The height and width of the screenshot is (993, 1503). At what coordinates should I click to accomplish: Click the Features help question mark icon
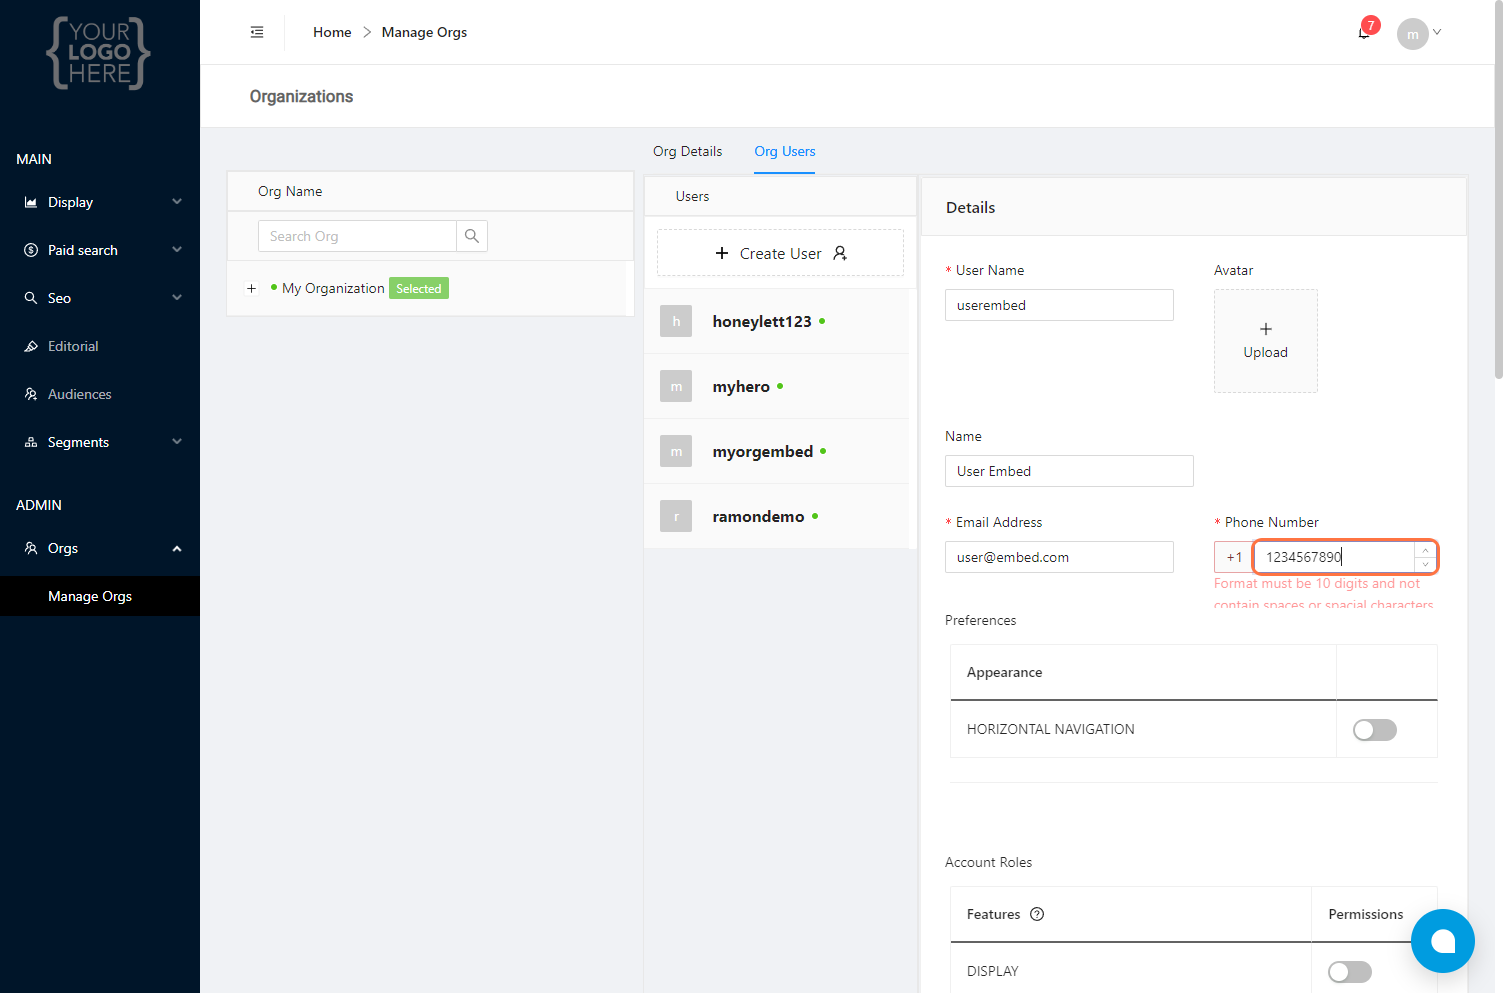[x=1037, y=914]
